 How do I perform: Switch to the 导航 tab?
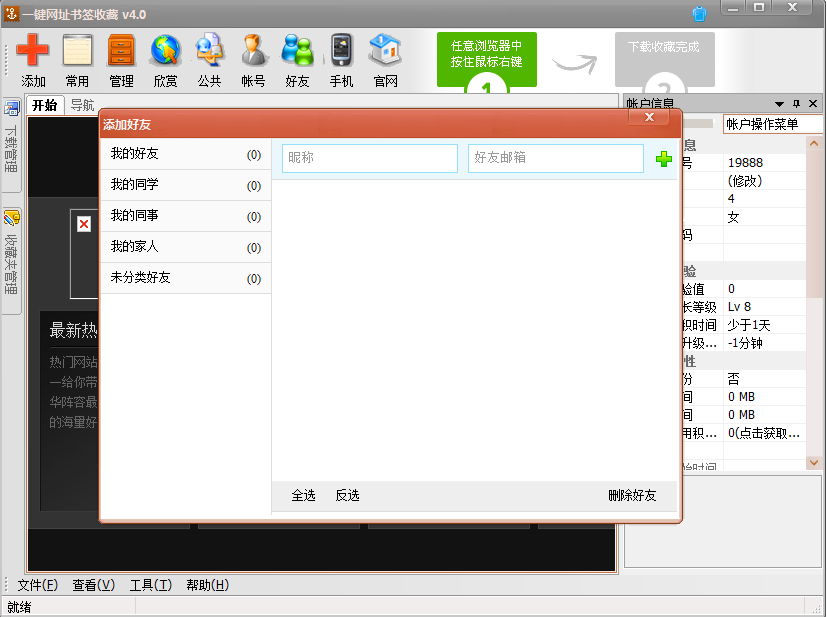(81, 105)
